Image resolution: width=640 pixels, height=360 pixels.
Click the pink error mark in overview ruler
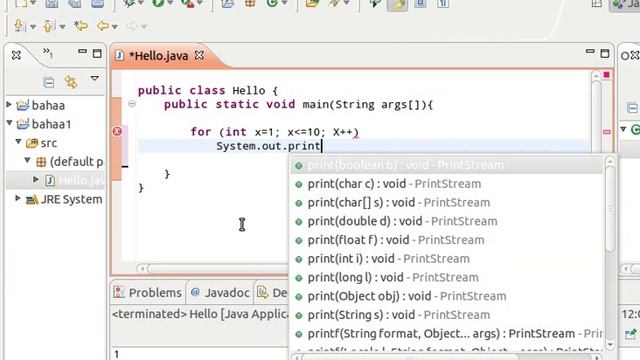(x=607, y=132)
